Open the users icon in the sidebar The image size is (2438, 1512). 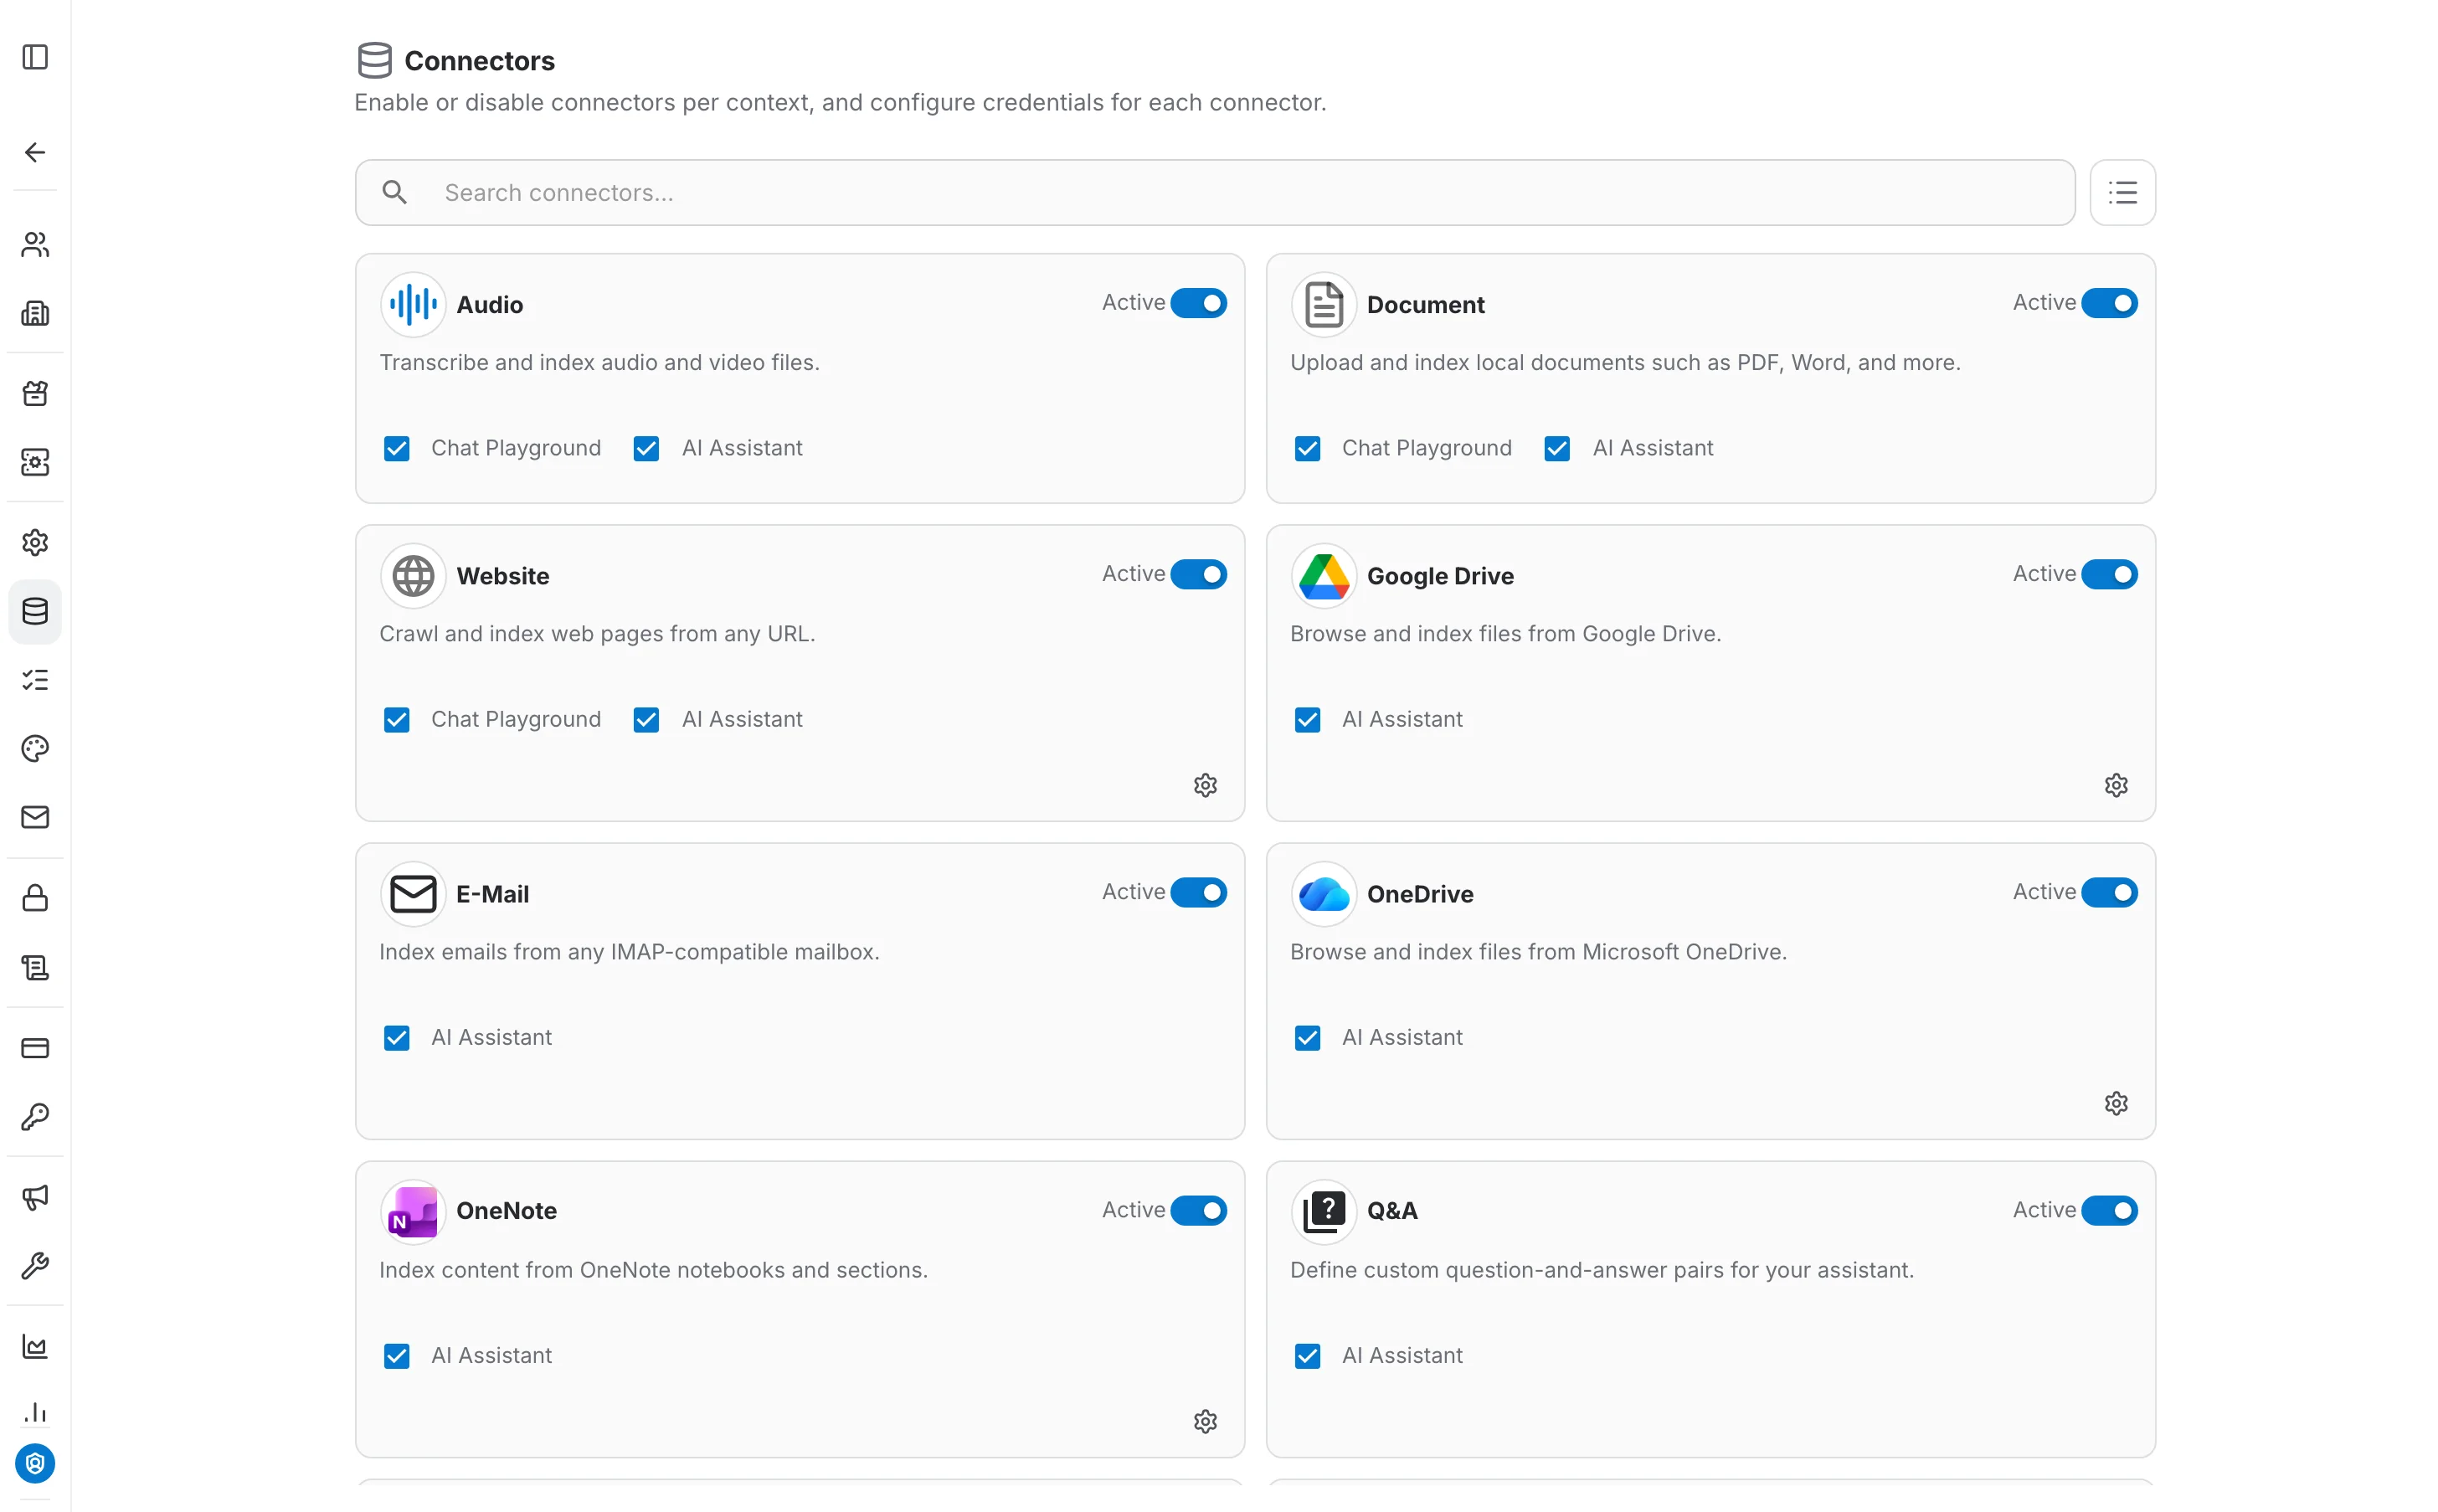point(35,245)
